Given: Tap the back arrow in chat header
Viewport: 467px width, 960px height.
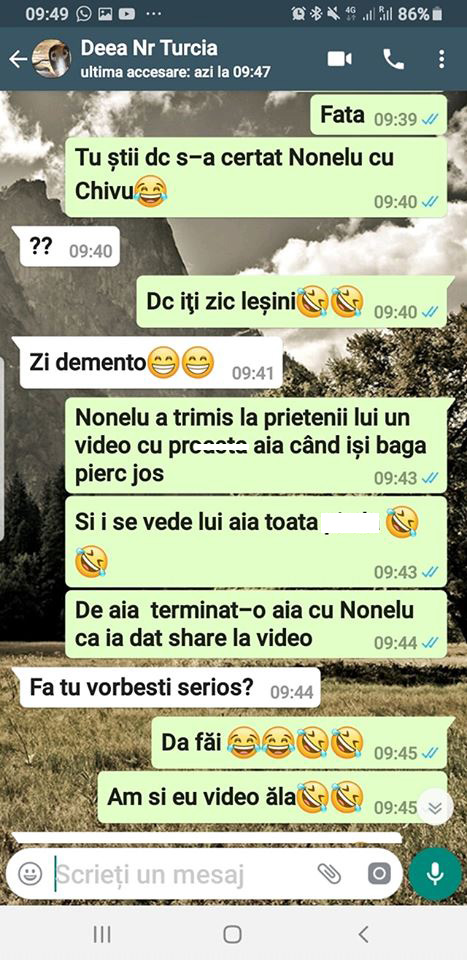Looking at the screenshot, I should 18,59.
